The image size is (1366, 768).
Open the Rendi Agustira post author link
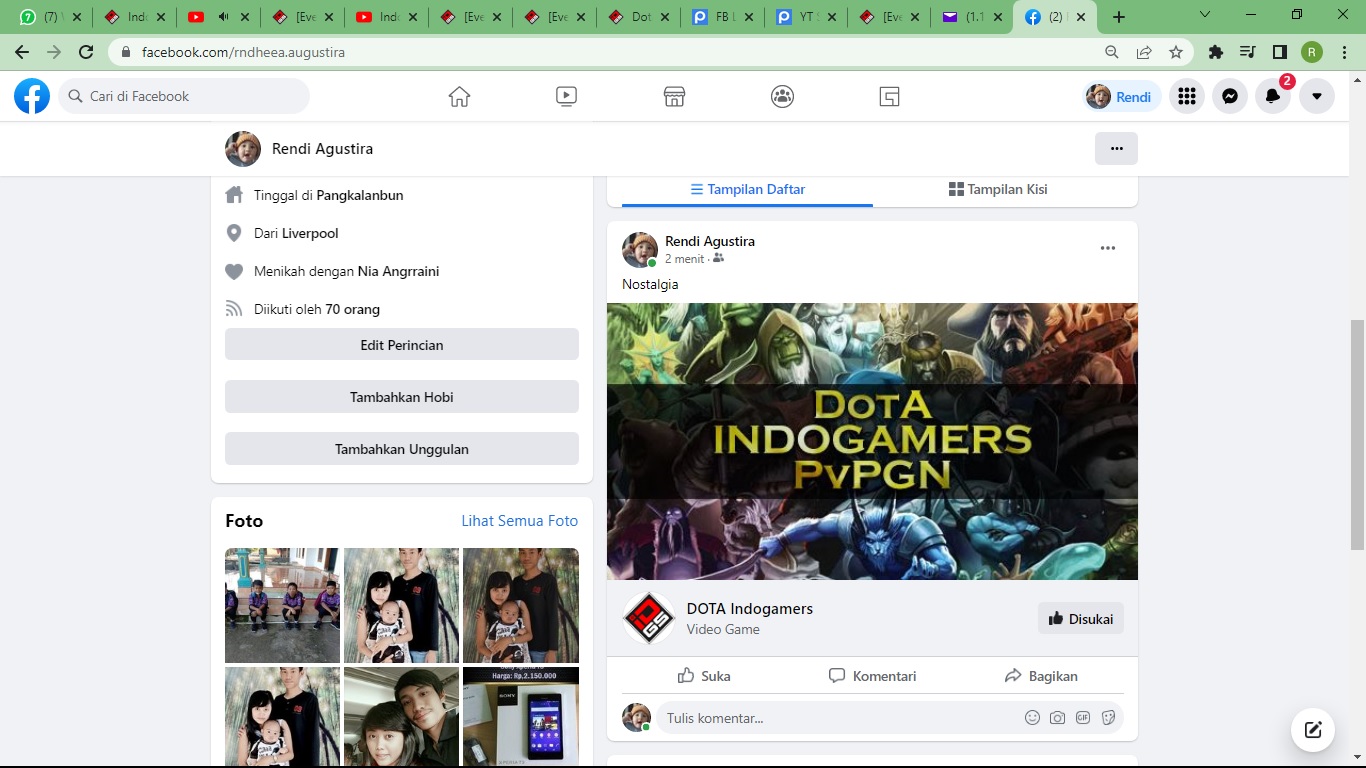710,241
